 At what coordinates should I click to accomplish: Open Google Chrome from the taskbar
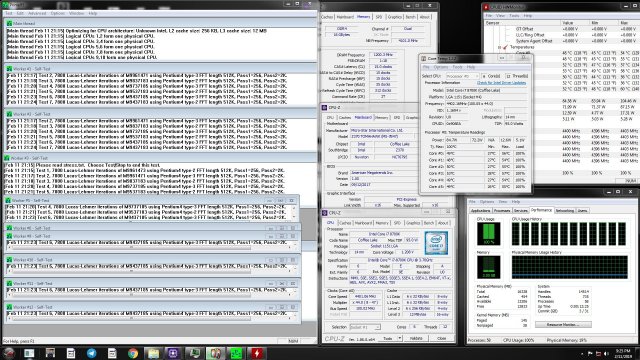pos(133,353)
